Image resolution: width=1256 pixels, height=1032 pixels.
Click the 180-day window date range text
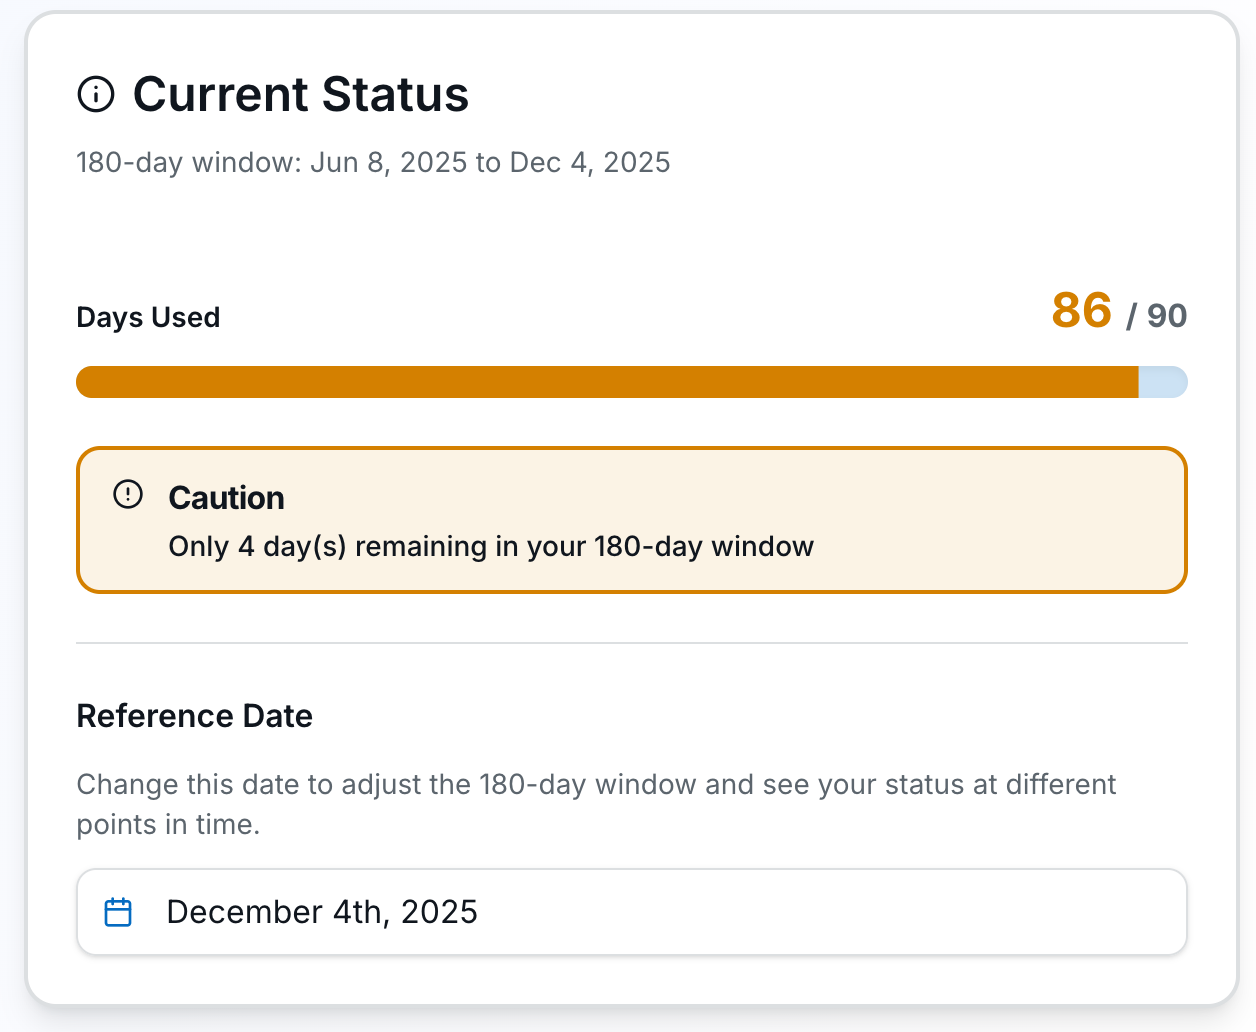coord(373,162)
